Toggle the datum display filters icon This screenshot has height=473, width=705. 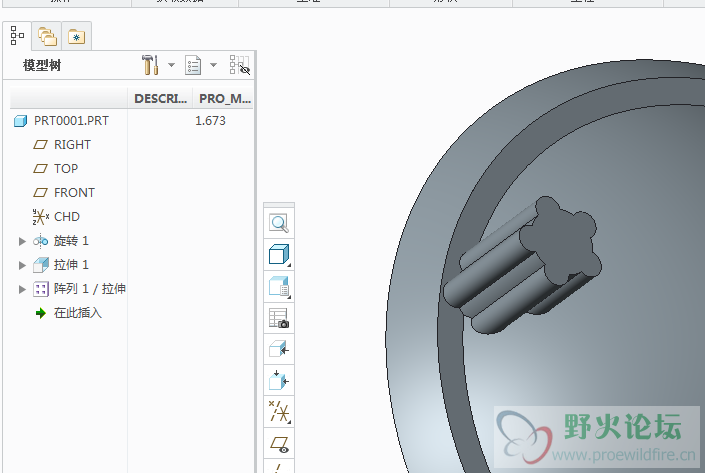click(x=279, y=412)
